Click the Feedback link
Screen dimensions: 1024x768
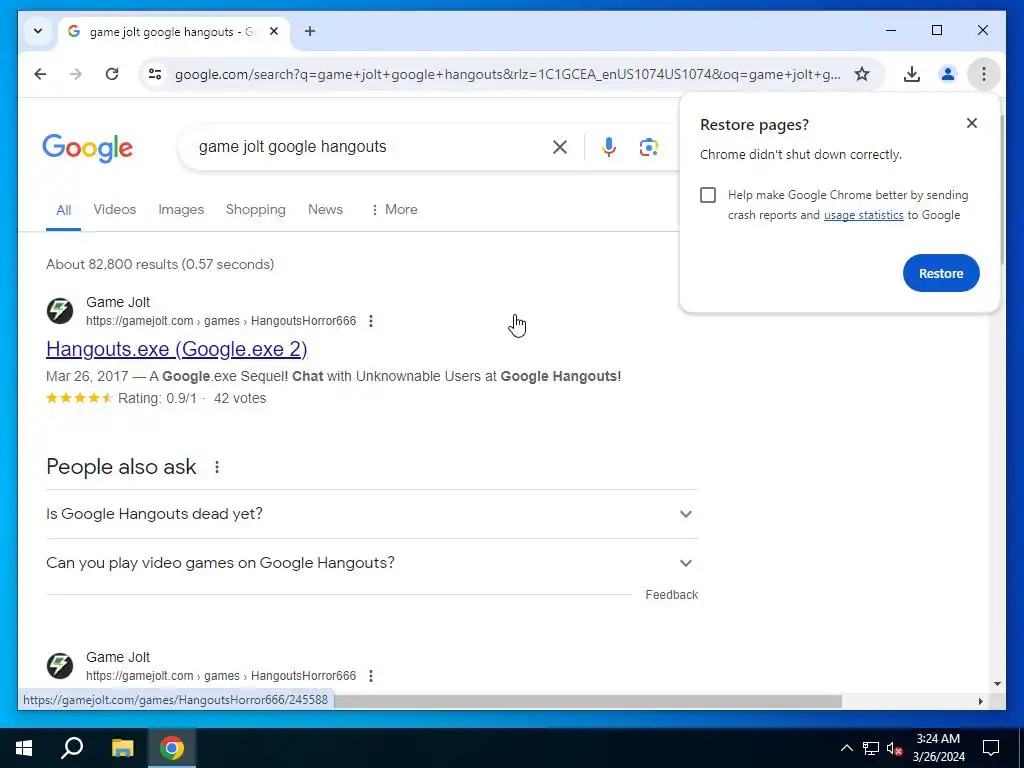[671, 595]
